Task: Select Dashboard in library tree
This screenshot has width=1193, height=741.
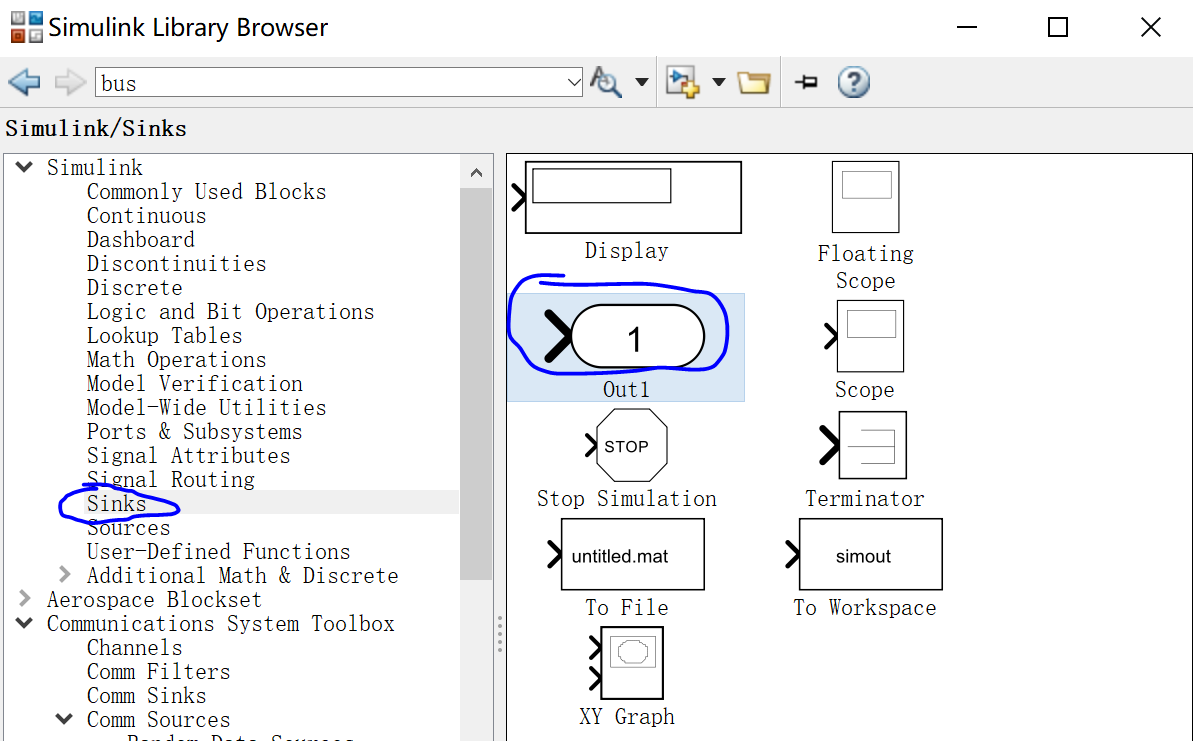Action: tap(141, 239)
